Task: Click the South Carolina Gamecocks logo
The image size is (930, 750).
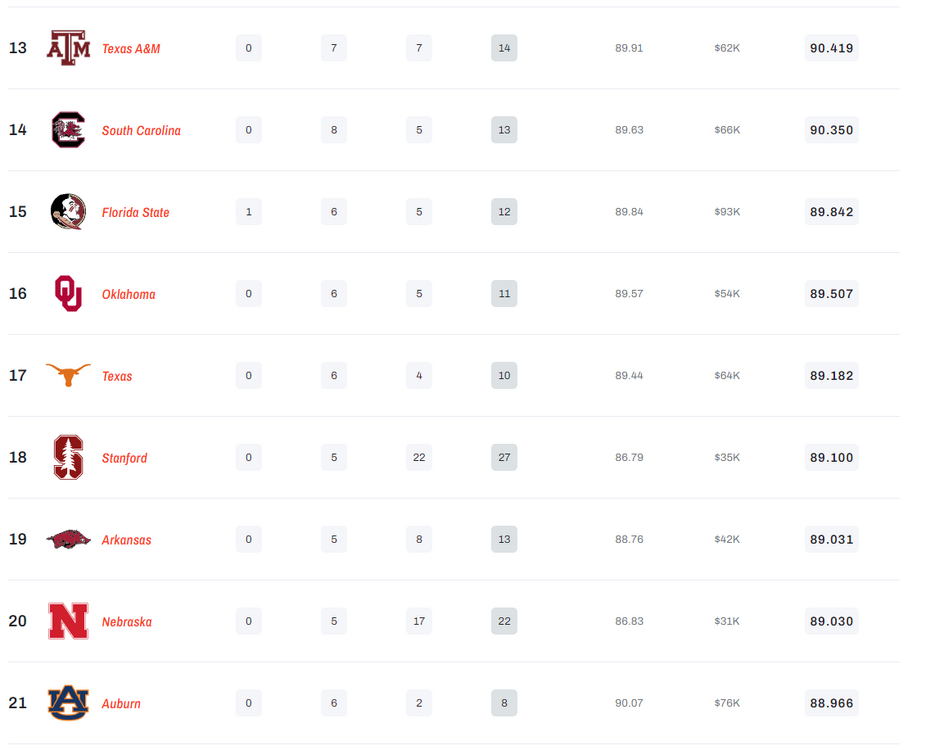Action: (x=68, y=130)
